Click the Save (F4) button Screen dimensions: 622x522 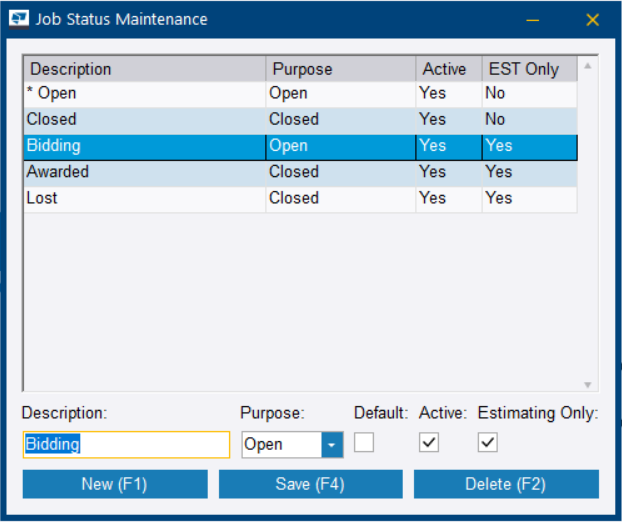click(x=310, y=485)
